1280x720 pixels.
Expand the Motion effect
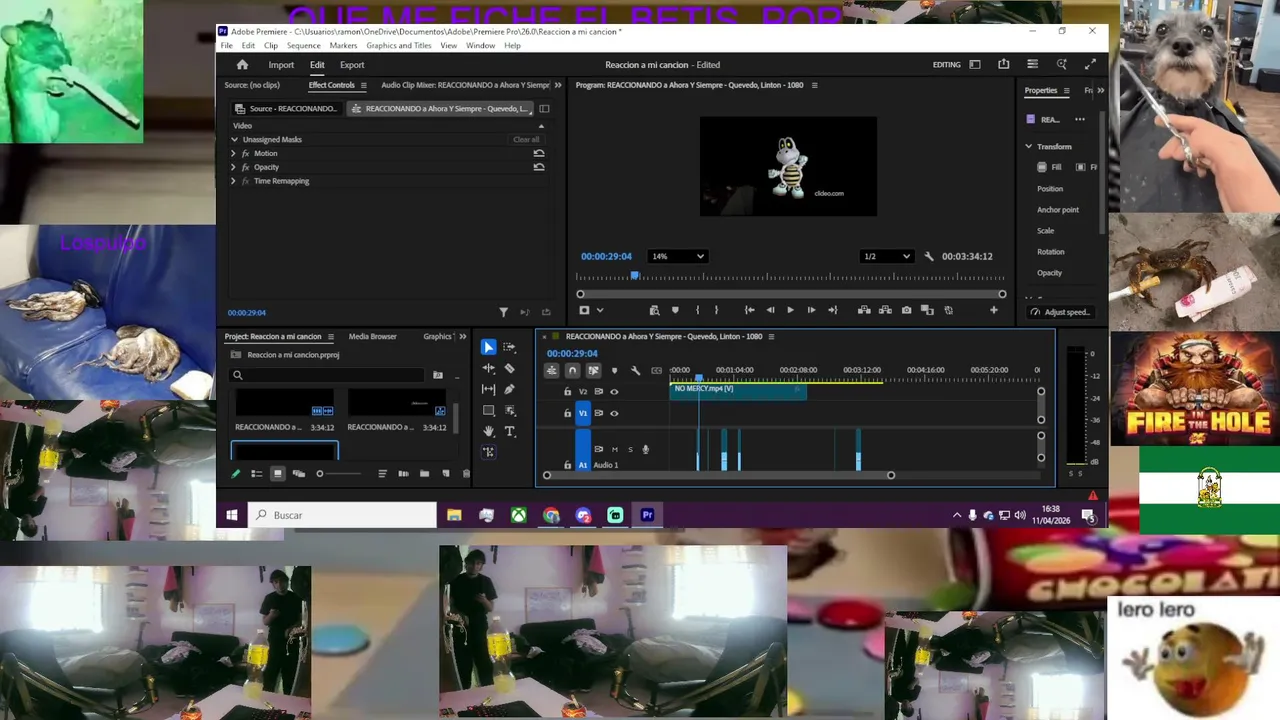[x=233, y=153]
